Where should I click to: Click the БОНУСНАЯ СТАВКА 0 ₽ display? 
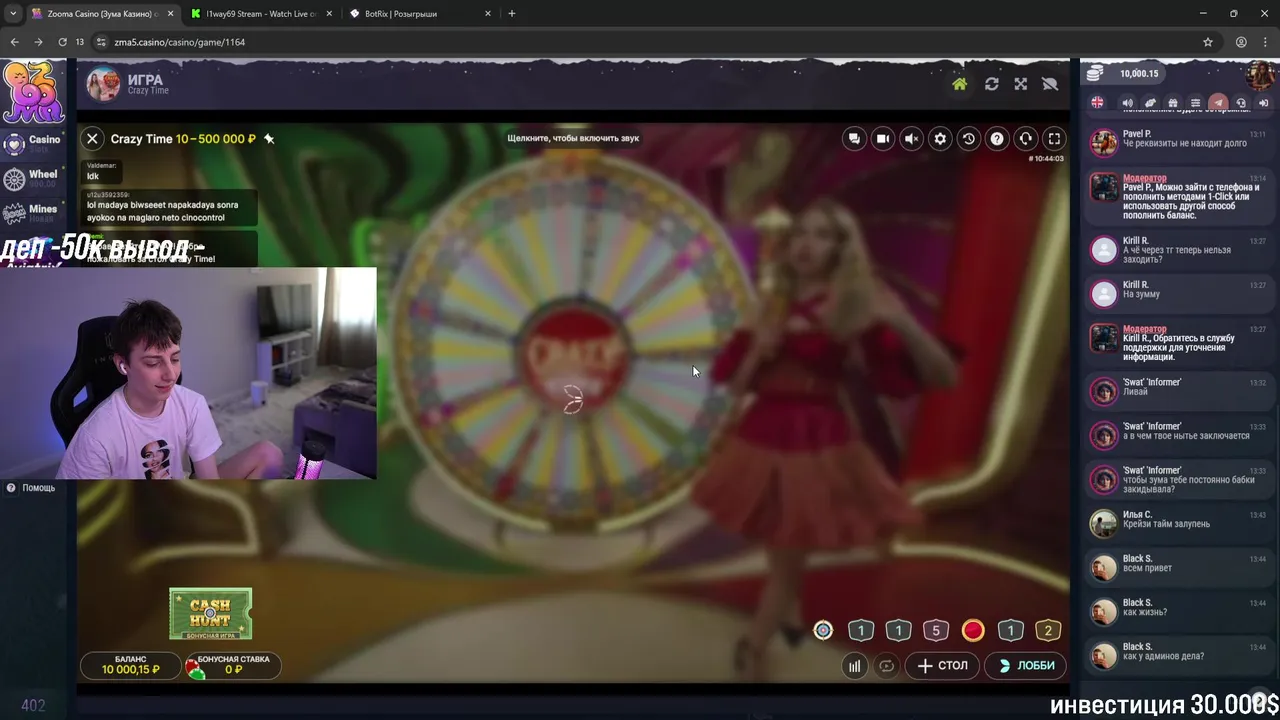[x=232, y=665]
